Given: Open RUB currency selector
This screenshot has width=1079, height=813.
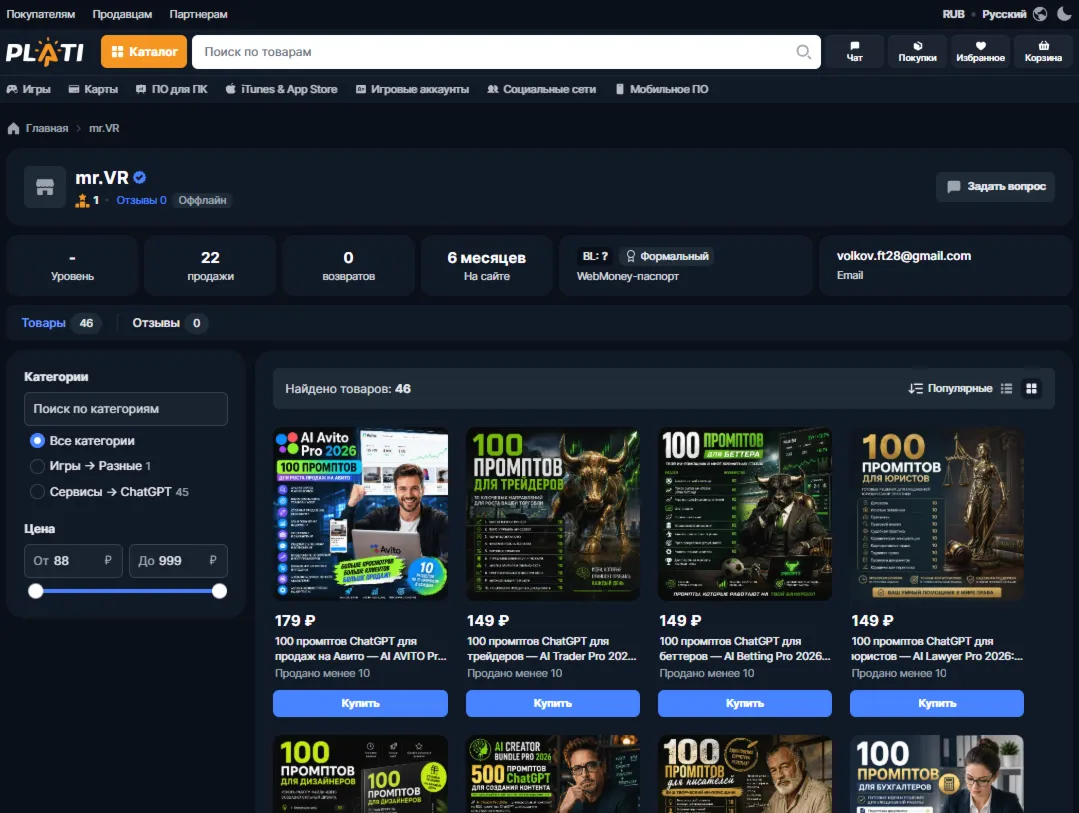Looking at the screenshot, I should 953,14.
